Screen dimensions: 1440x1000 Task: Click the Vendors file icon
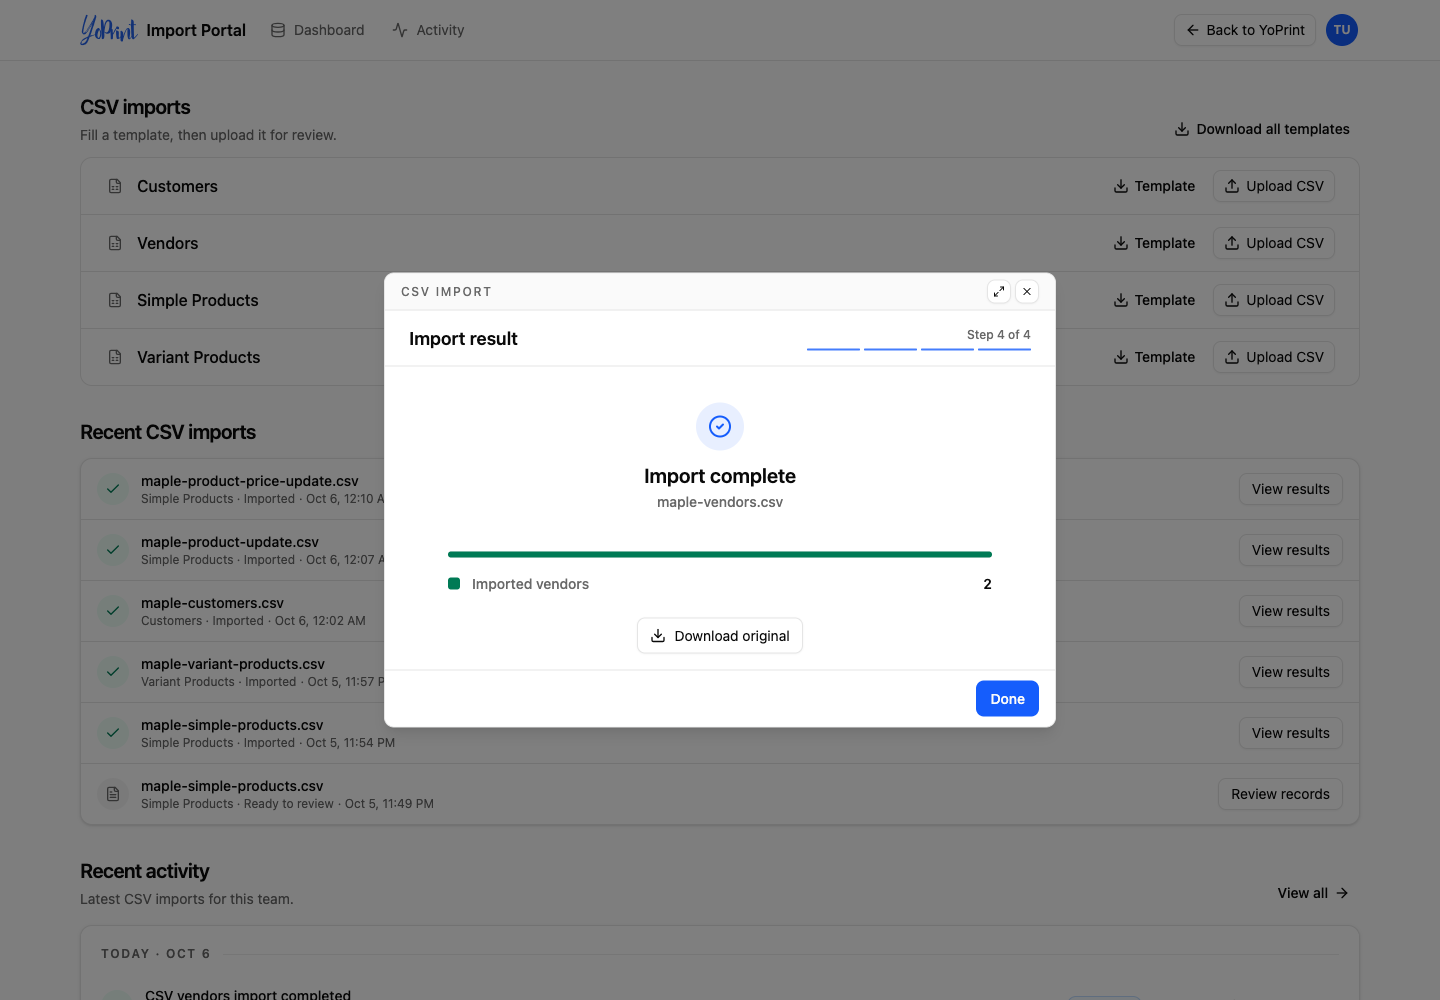pos(115,243)
